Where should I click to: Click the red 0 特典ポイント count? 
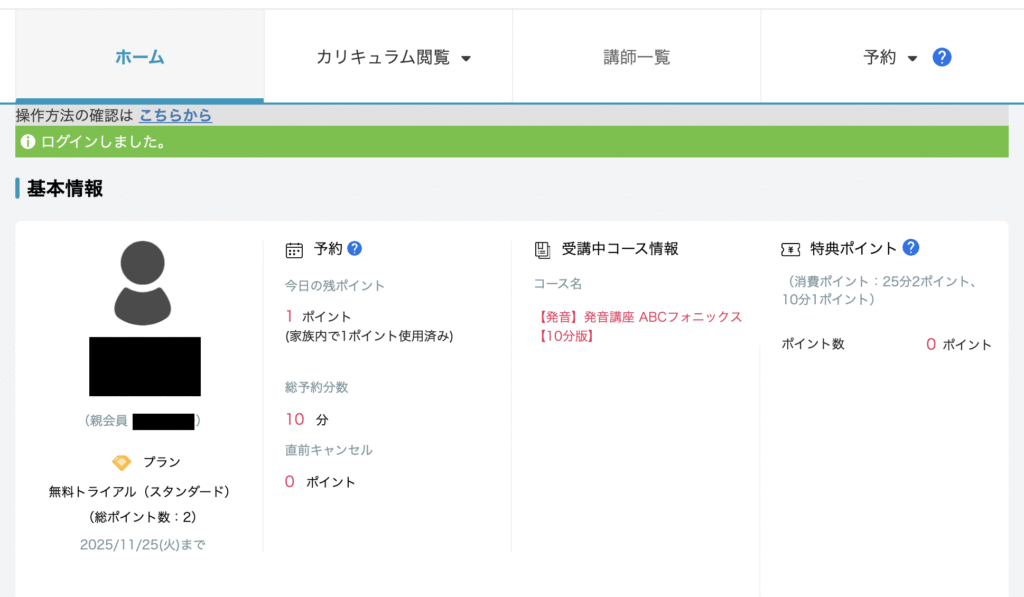pos(930,344)
